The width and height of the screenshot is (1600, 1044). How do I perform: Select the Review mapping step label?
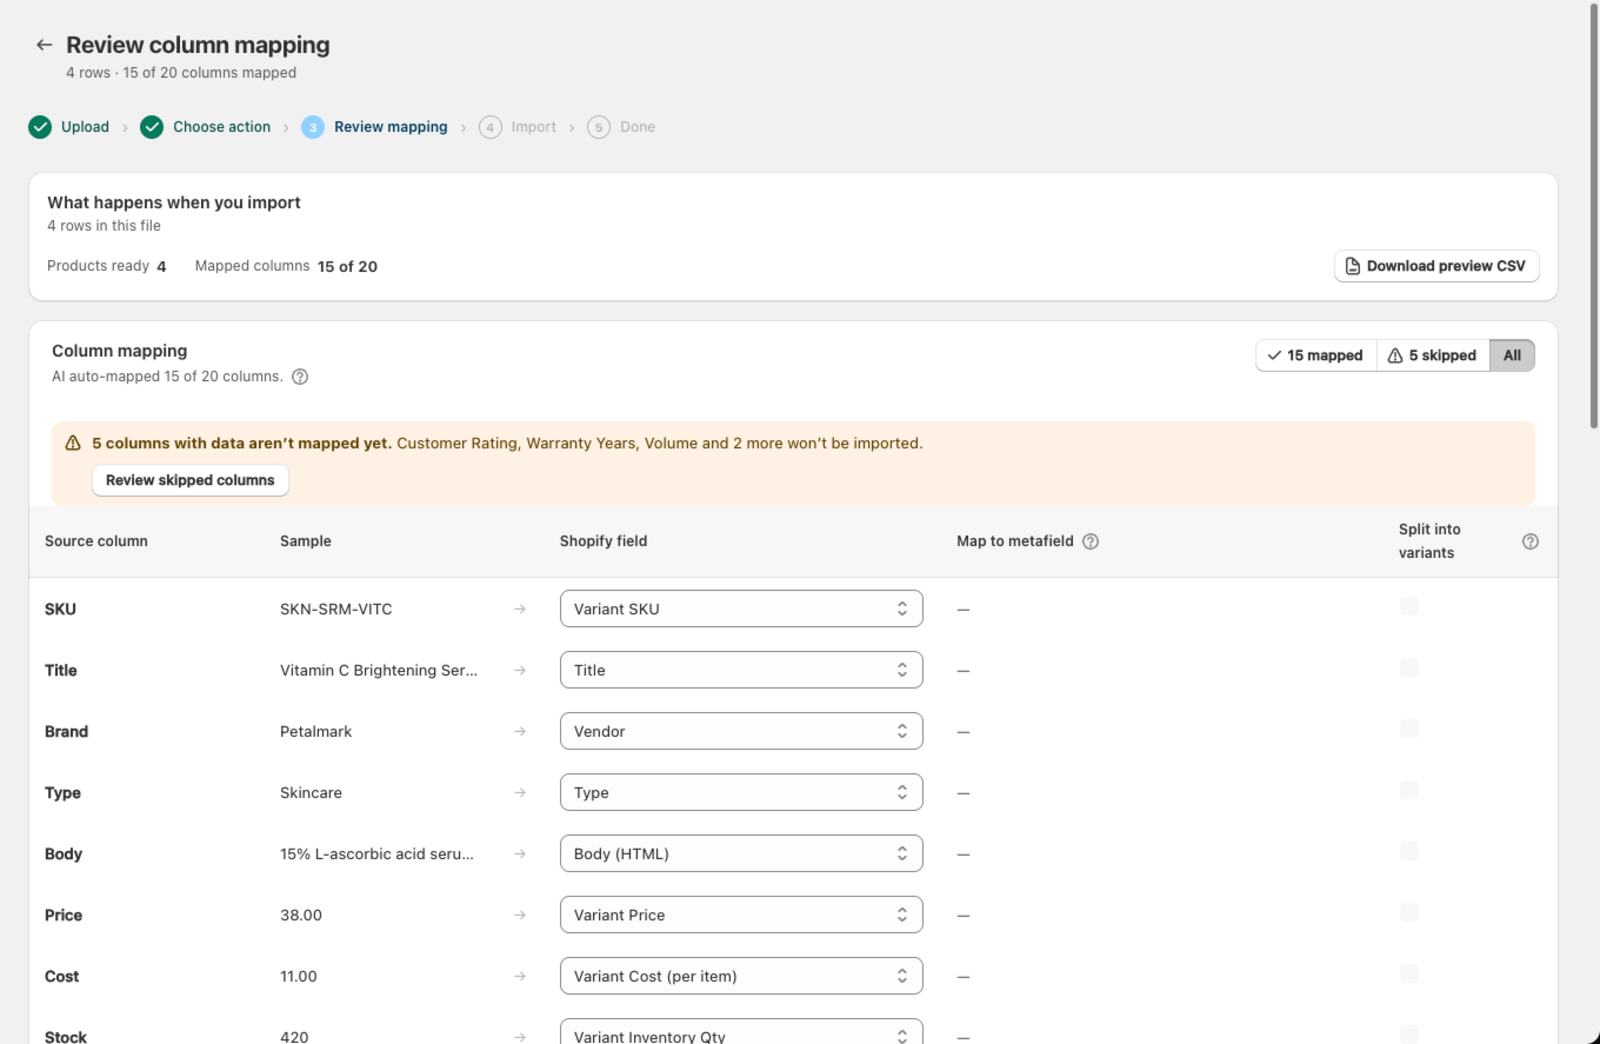coord(391,127)
